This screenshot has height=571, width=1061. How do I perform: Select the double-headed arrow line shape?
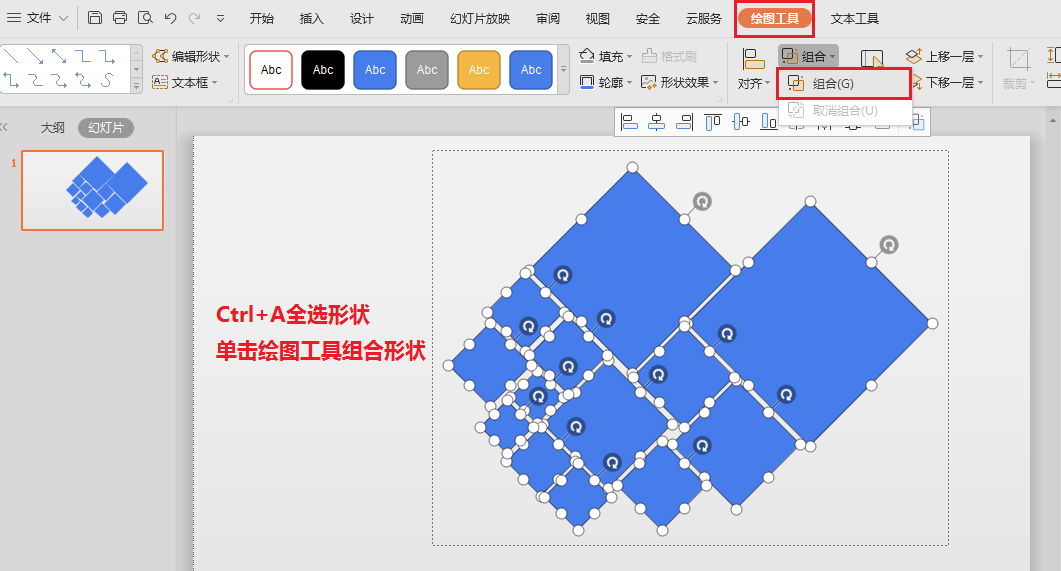point(59,56)
